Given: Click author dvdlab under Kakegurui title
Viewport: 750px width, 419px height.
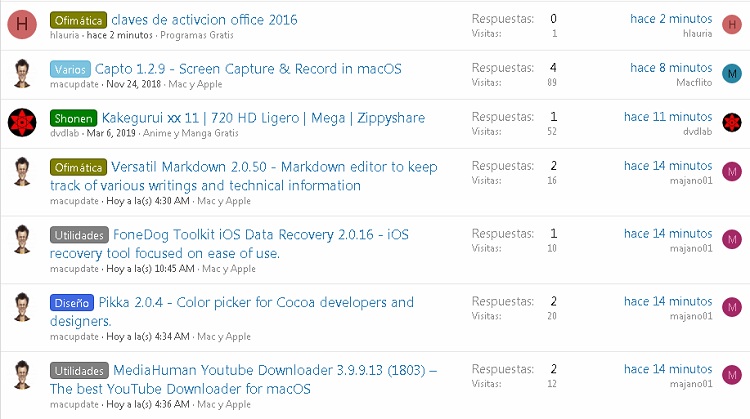Looking at the screenshot, I should pyautogui.click(x=64, y=133).
